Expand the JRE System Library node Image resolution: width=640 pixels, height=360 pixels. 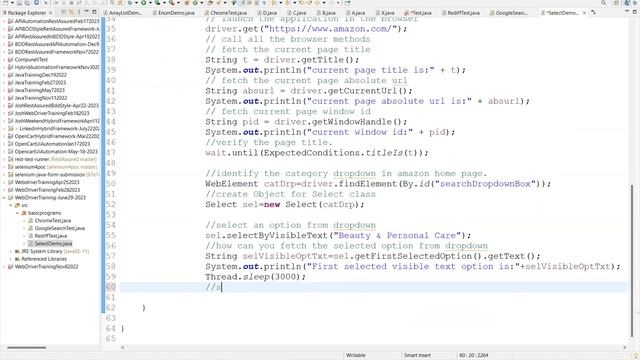pyautogui.click(x=11, y=251)
